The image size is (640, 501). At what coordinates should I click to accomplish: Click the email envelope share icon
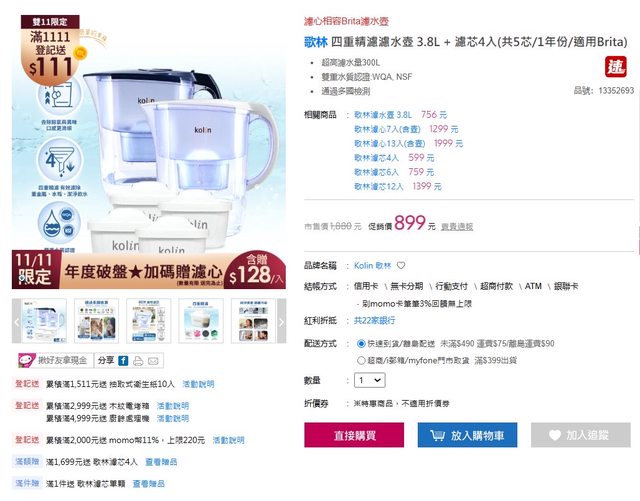point(153,361)
